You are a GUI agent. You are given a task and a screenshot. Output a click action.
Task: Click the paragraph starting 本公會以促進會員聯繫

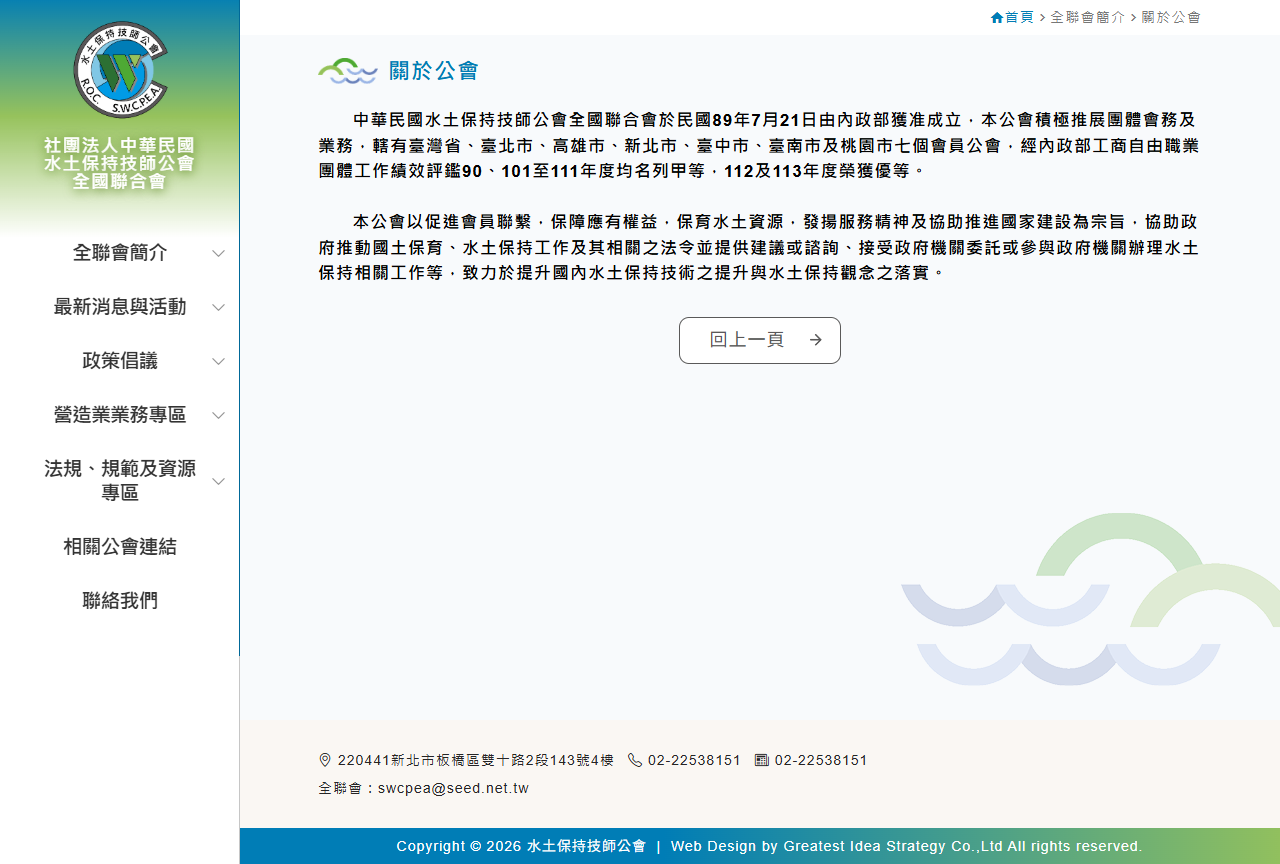pos(759,247)
